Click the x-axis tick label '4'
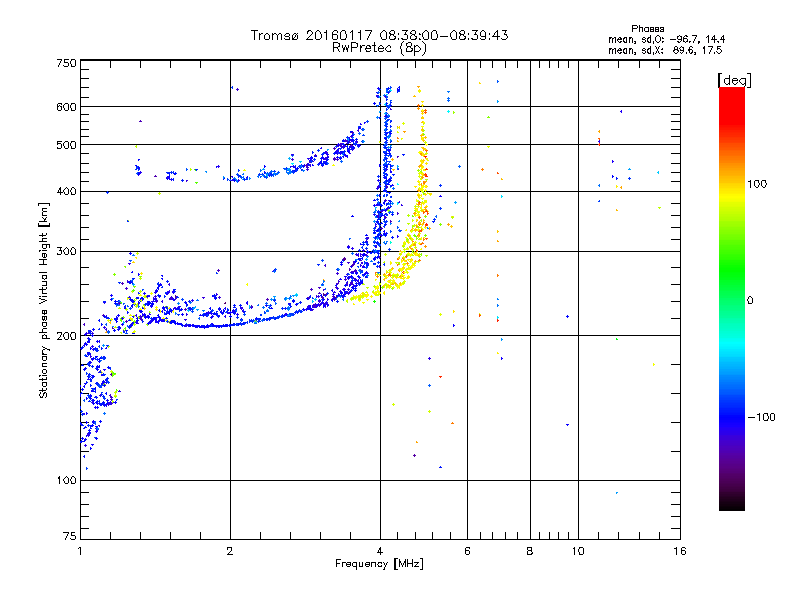The image size is (800, 600). (x=380, y=551)
